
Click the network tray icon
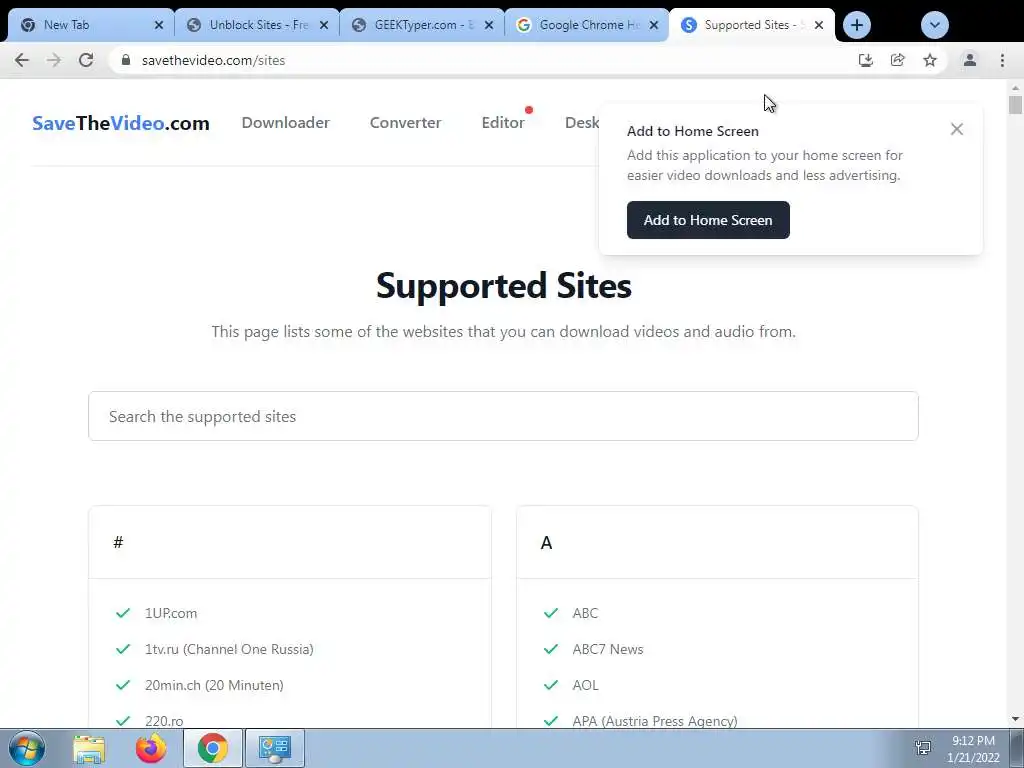tap(923, 748)
